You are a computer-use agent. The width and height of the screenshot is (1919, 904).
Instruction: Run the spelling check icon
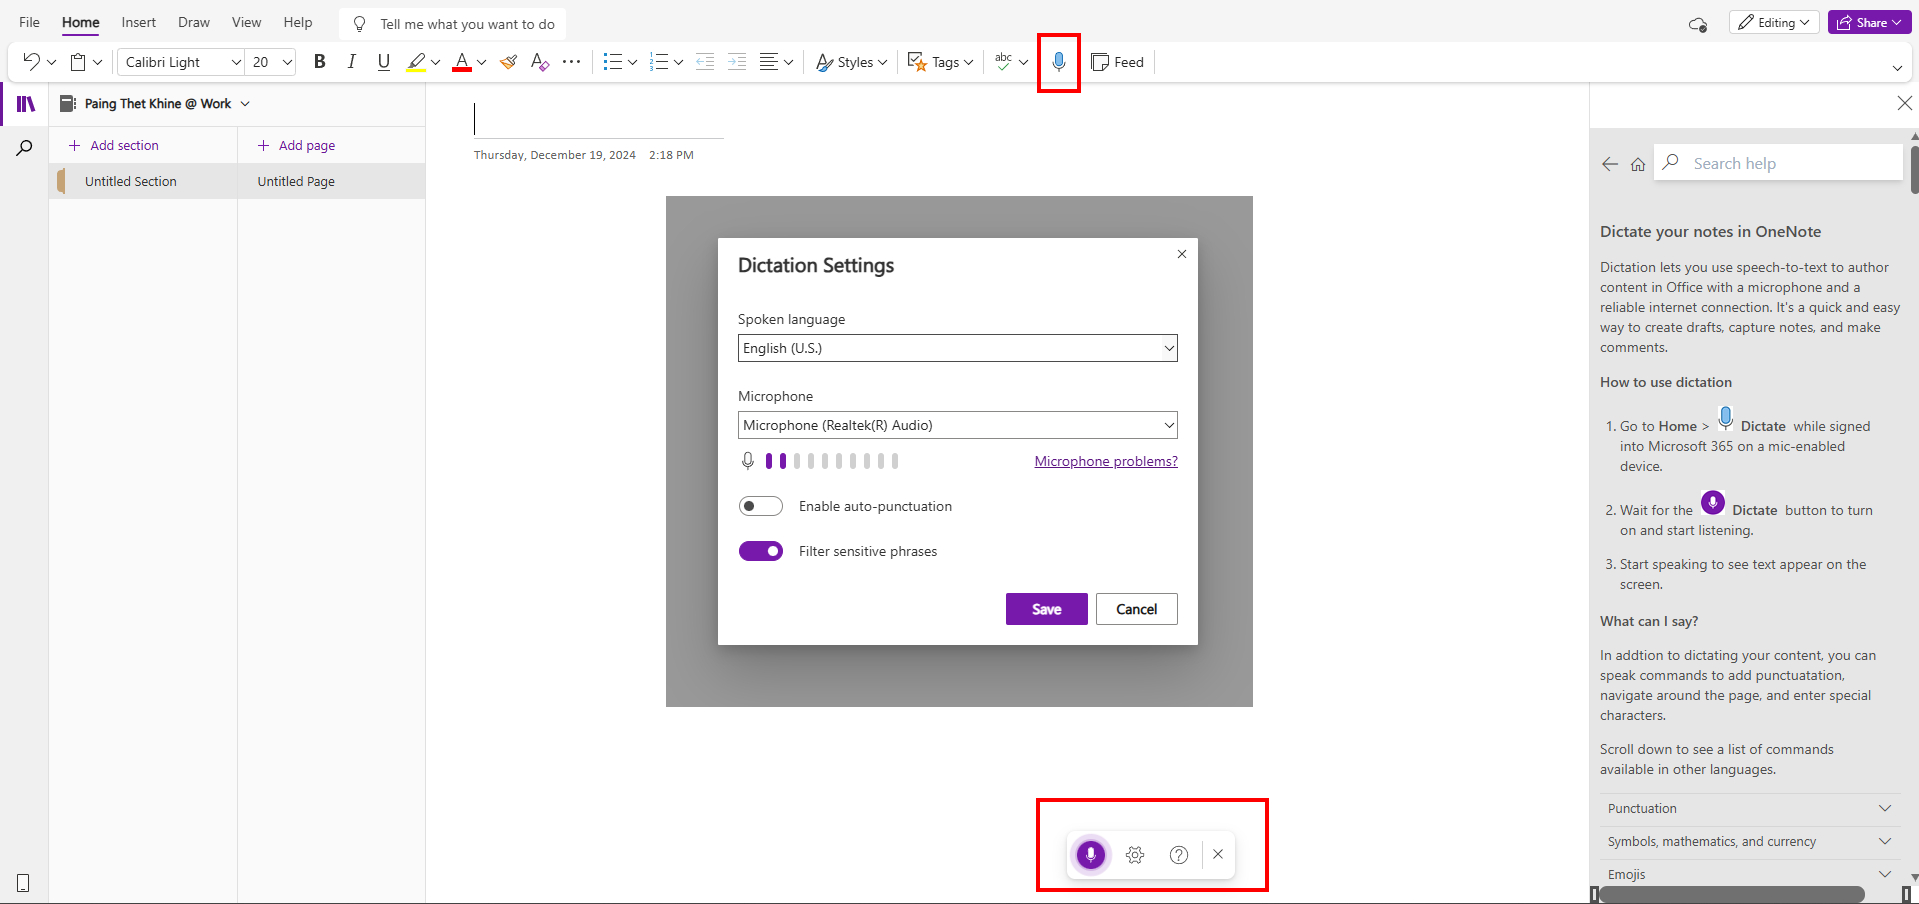pos(1004,62)
